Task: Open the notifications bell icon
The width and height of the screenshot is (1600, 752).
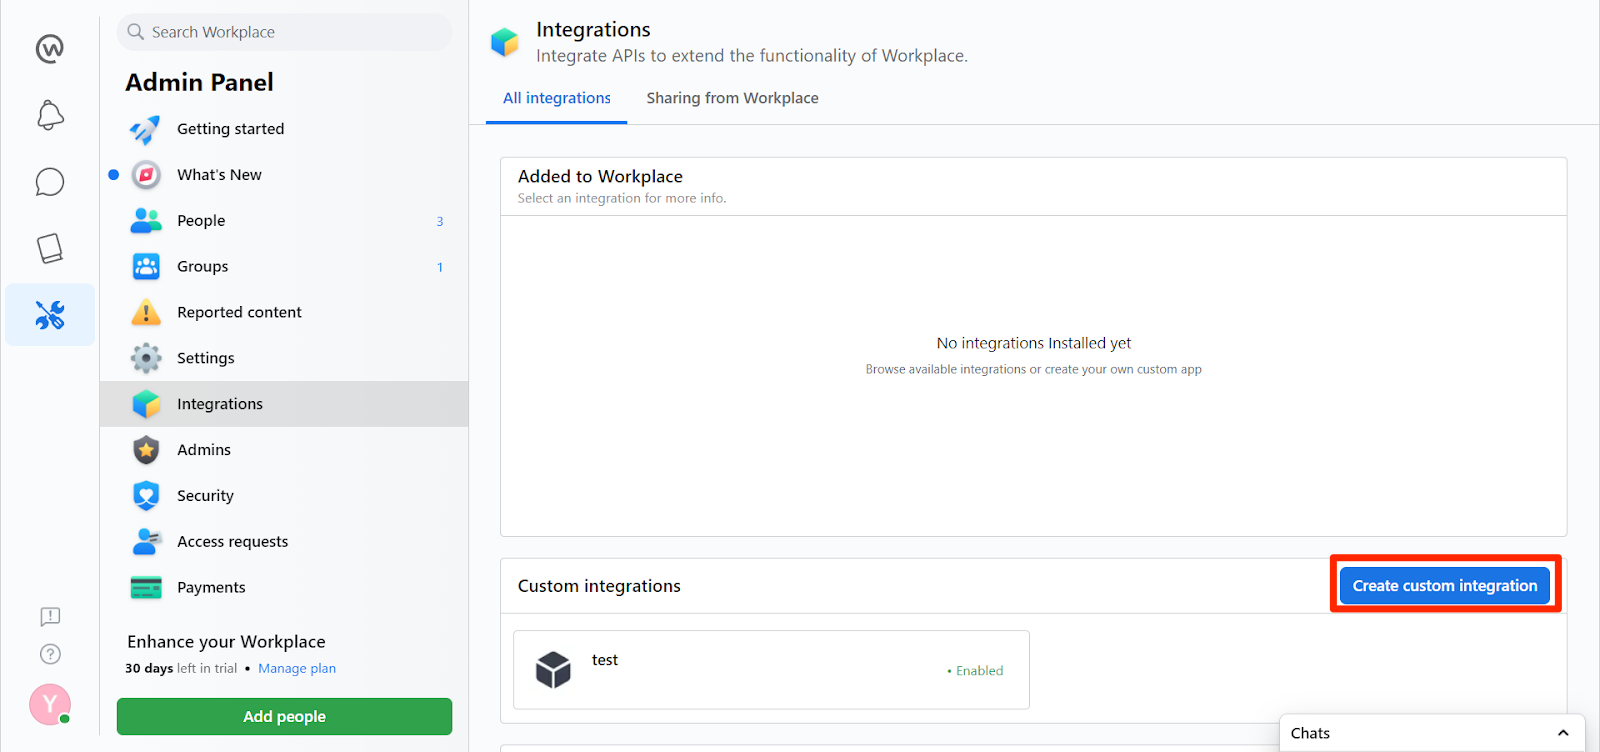Action: pos(50,115)
